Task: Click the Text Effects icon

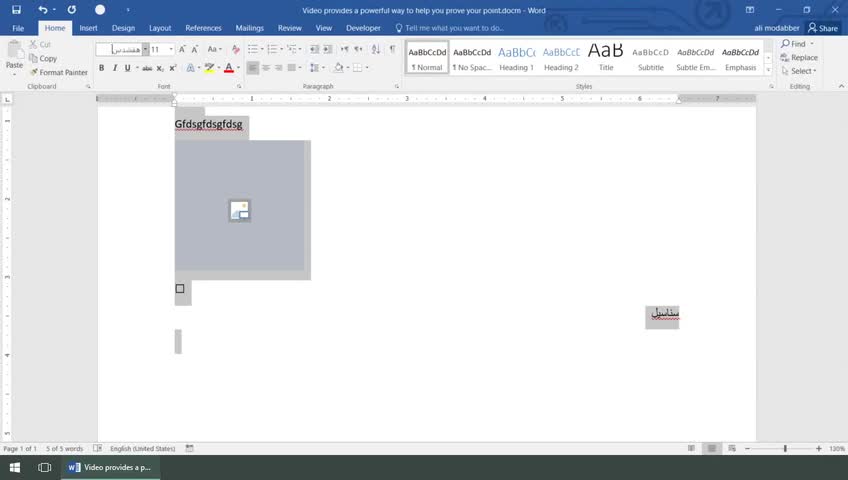Action: (190, 68)
